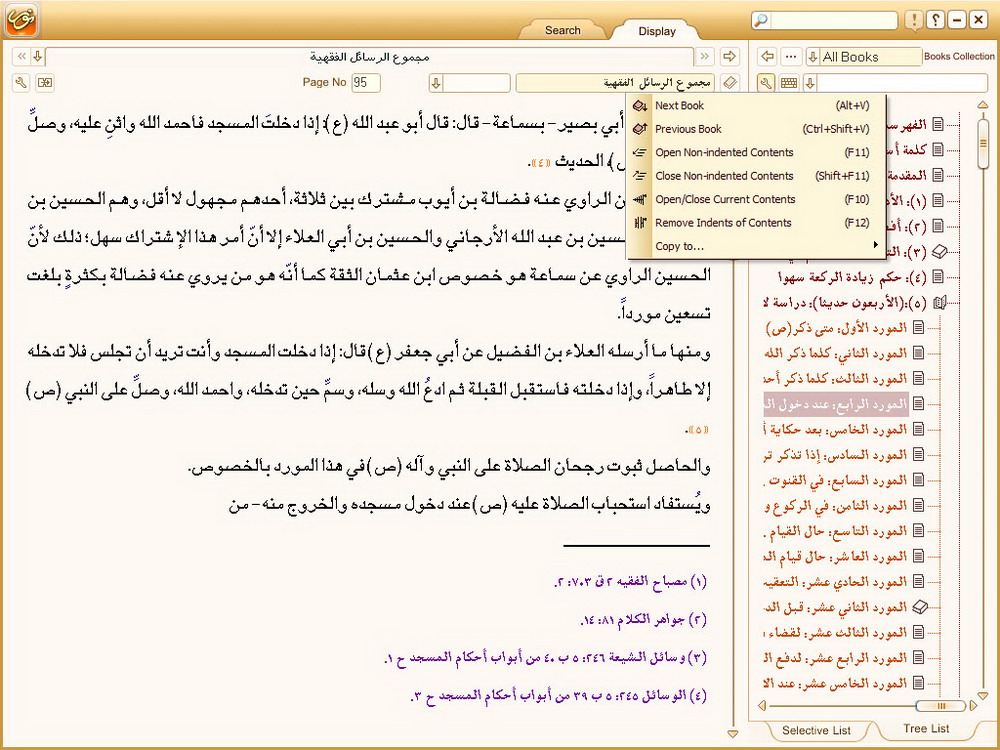Click the tree panel horizontal scrollbar thumb
The width and height of the screenshot is (1000, 750).
[941, 705]
